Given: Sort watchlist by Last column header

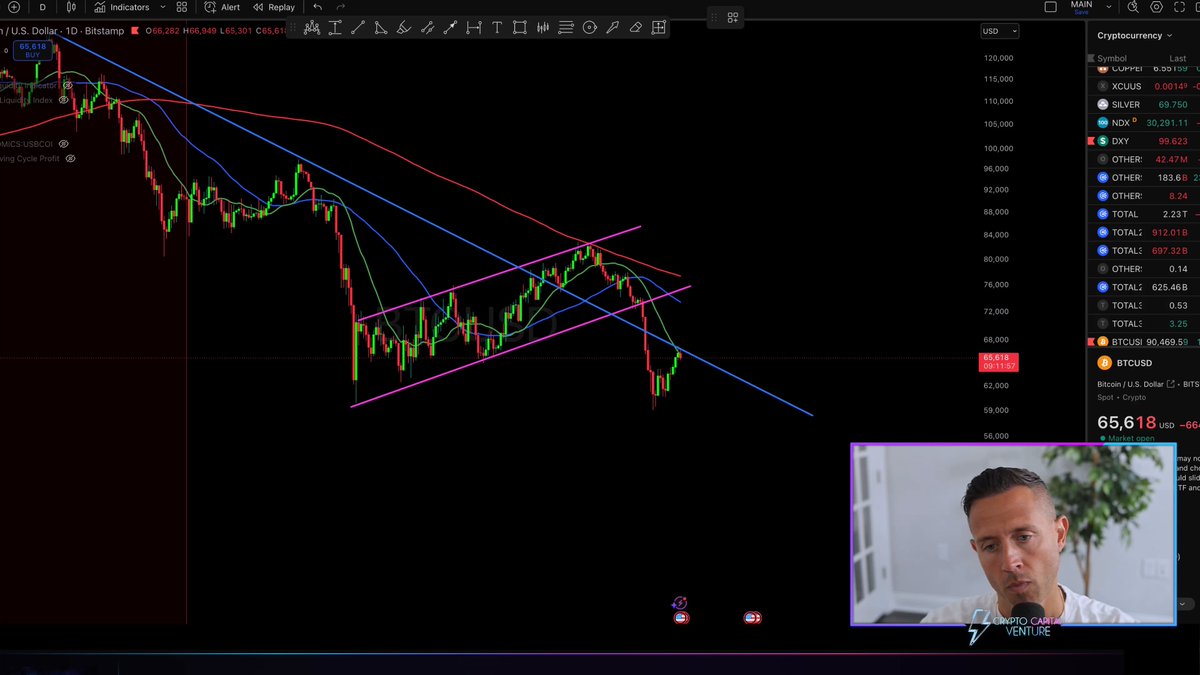Looking at the screenshot, I should pos(1177,59).
